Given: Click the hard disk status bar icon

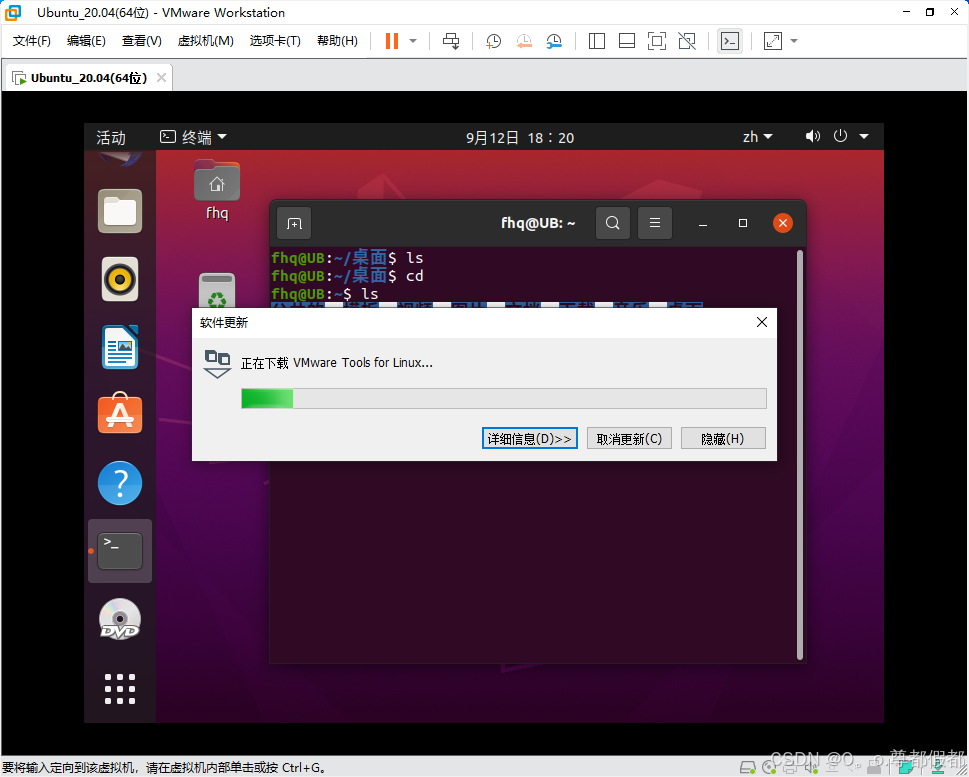Looking at the screenshot, I should point(748,768).
